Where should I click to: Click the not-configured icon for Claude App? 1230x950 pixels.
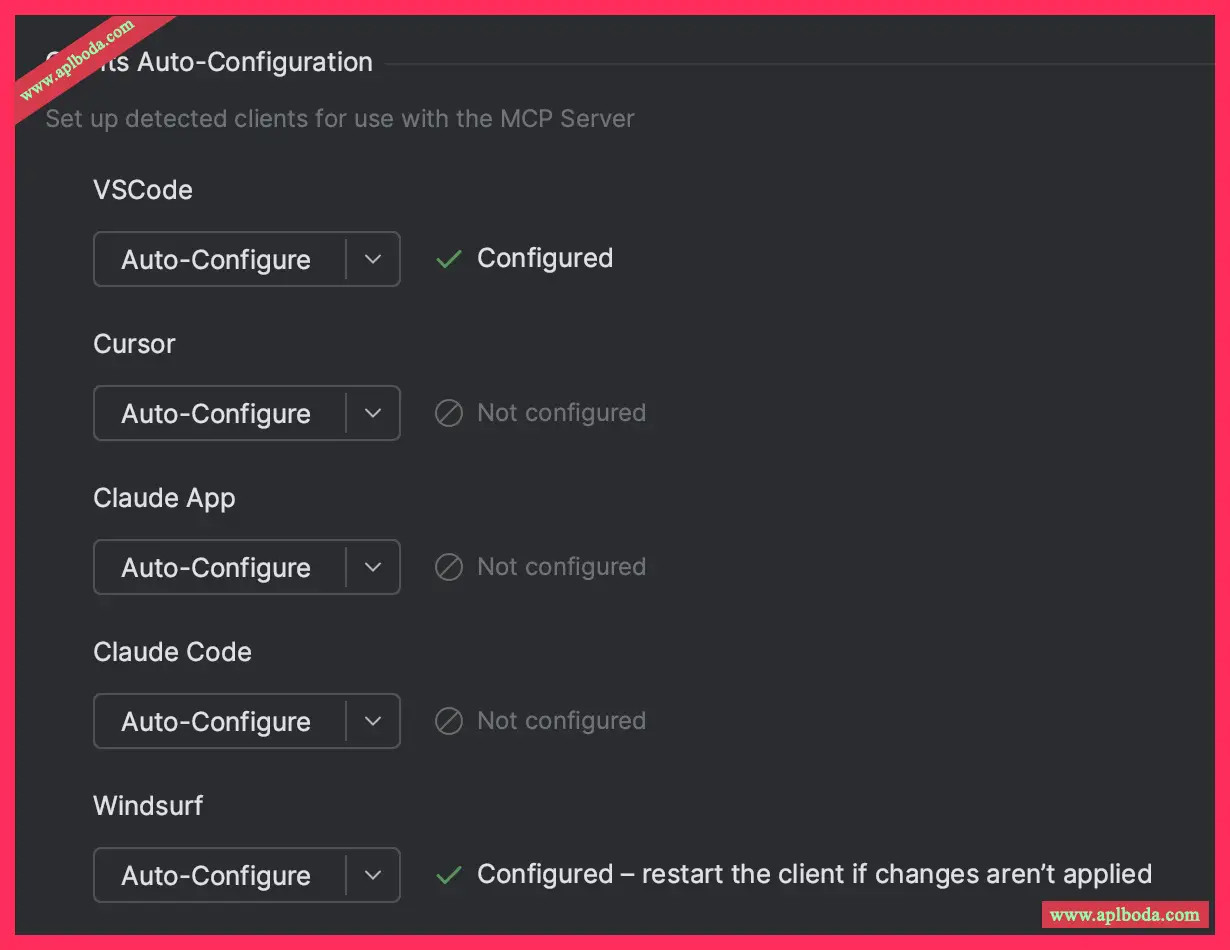click(x=449, y=567)
